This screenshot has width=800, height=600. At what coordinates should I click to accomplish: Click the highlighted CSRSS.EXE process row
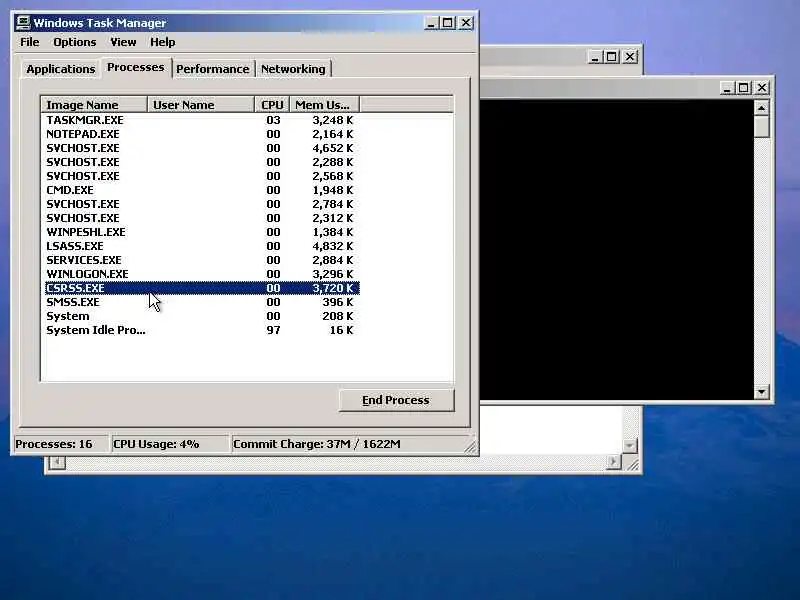pyautogui.click(x=202, y=288)
